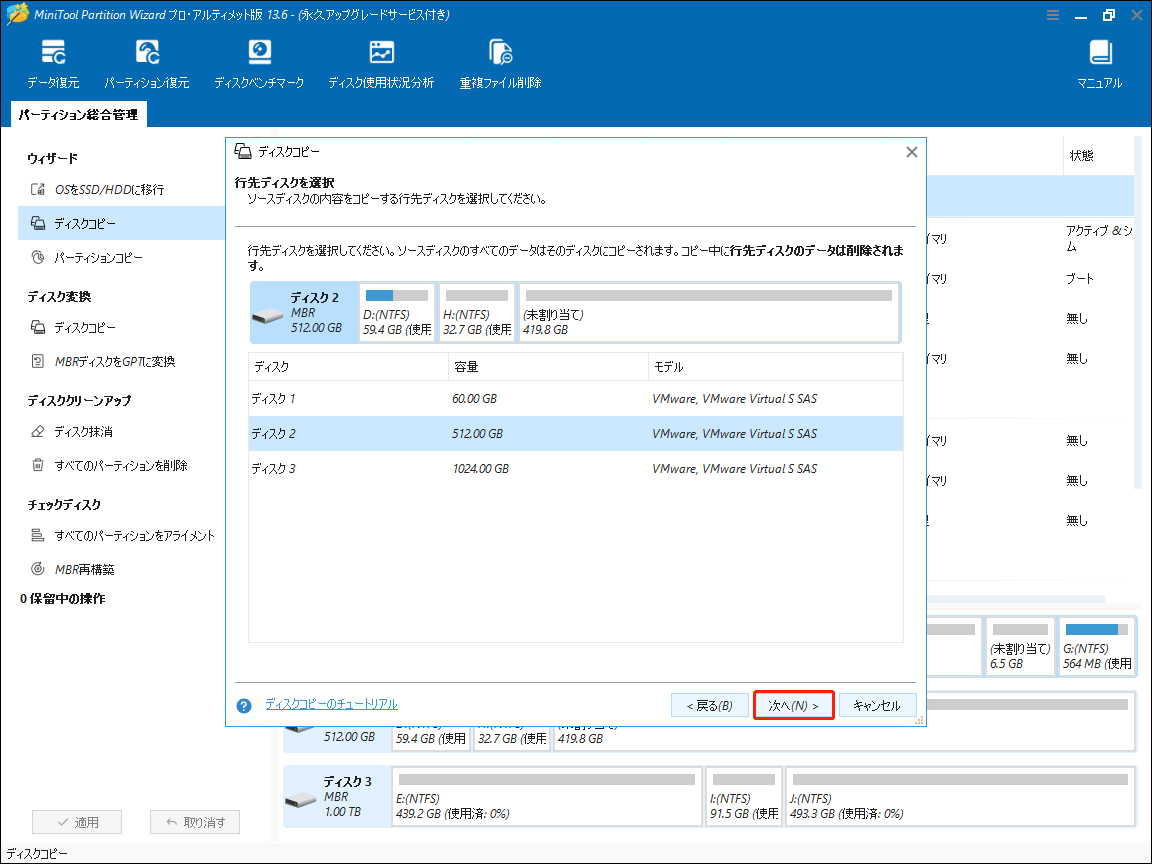Viewport: 1152px width, 864px height.
Task: Select 未割り当て 6.5 GB block
Action: point(1020,647)
